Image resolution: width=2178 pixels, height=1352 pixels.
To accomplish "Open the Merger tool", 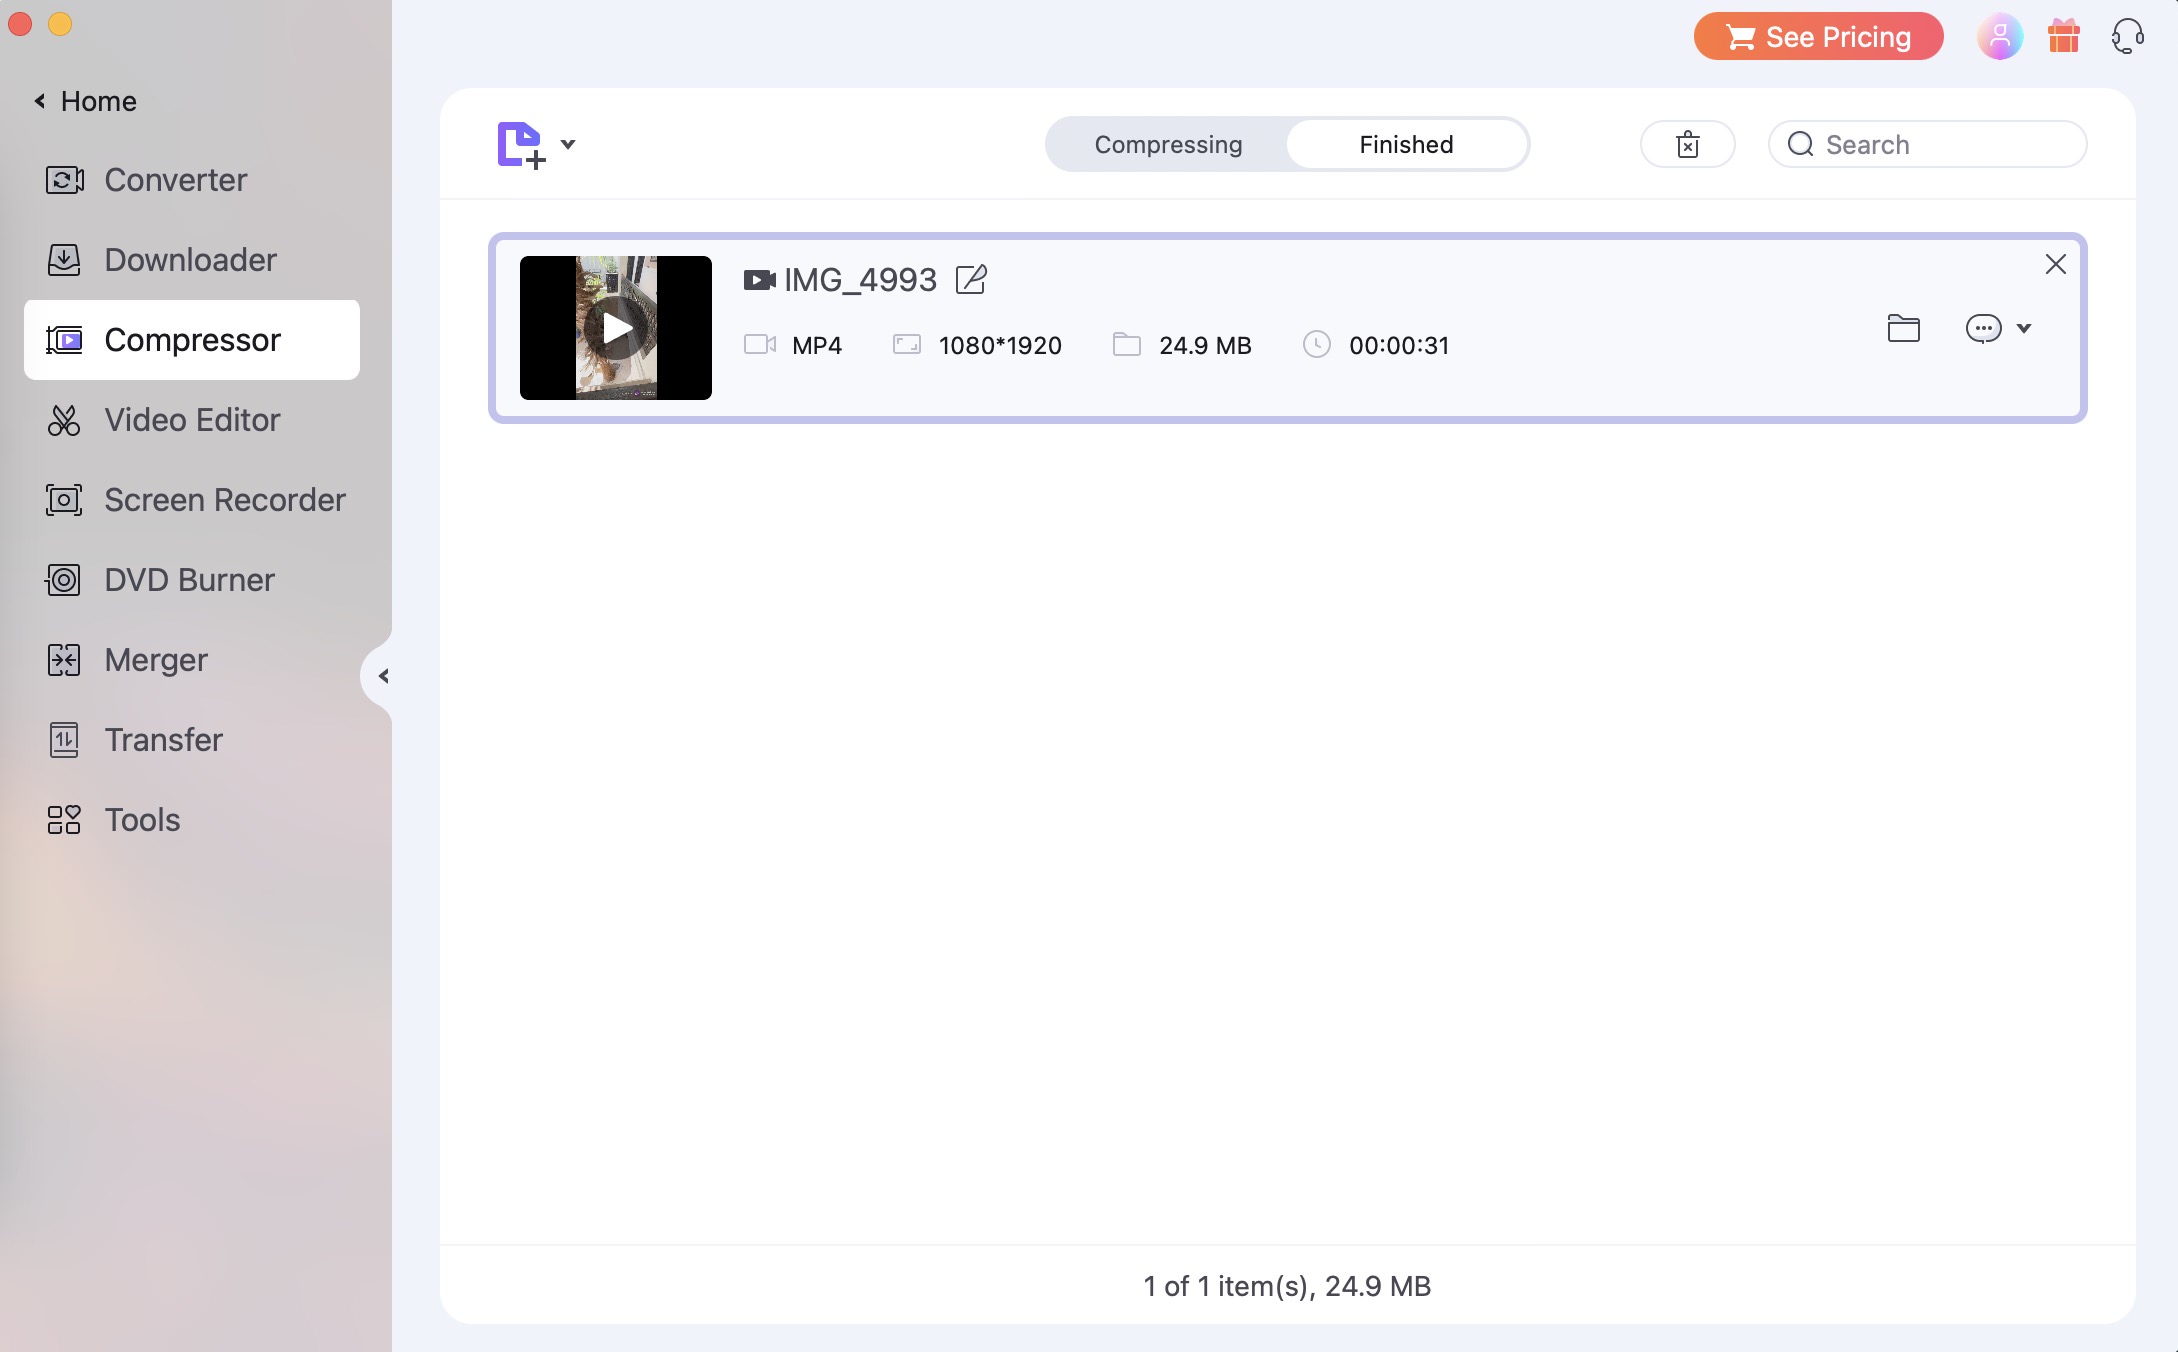I will click(192, 660).
